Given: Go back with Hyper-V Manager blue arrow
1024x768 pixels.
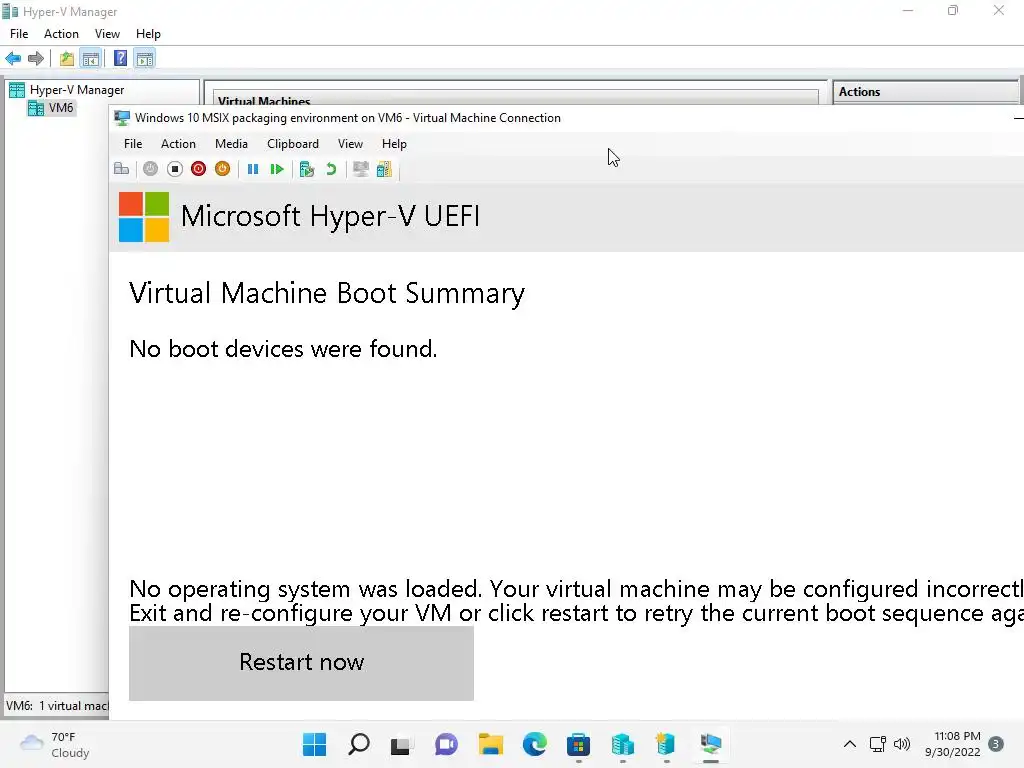Looking at the screenshot, I should (13, 59).
